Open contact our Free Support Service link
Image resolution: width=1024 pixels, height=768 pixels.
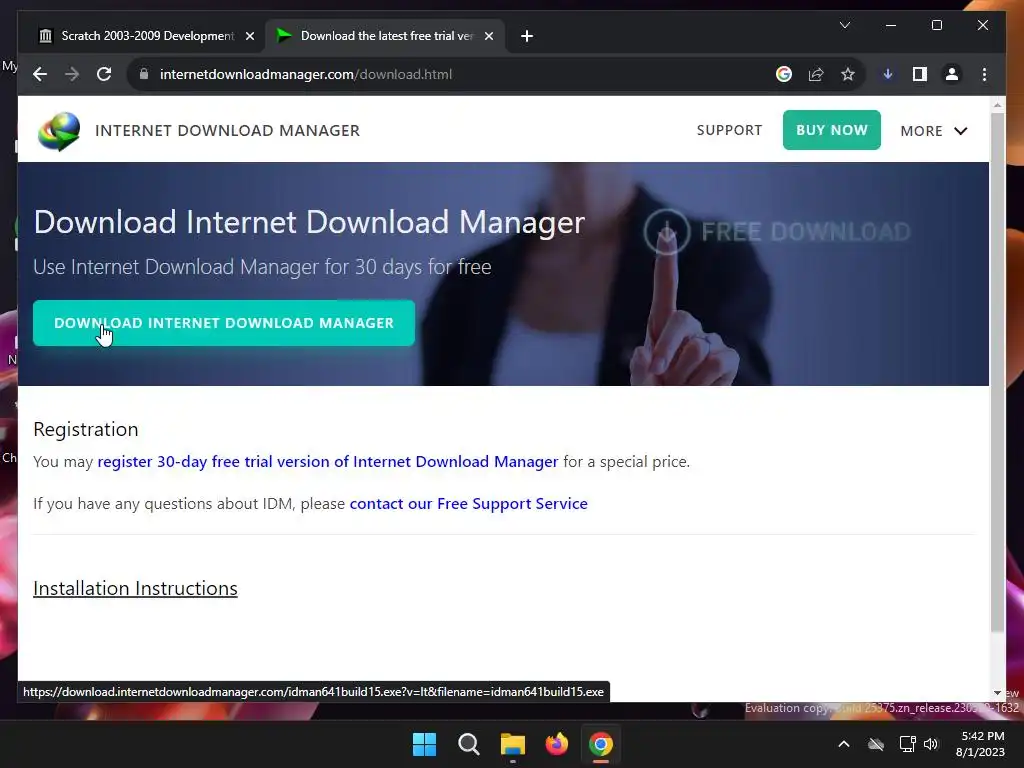coord(468,504)
